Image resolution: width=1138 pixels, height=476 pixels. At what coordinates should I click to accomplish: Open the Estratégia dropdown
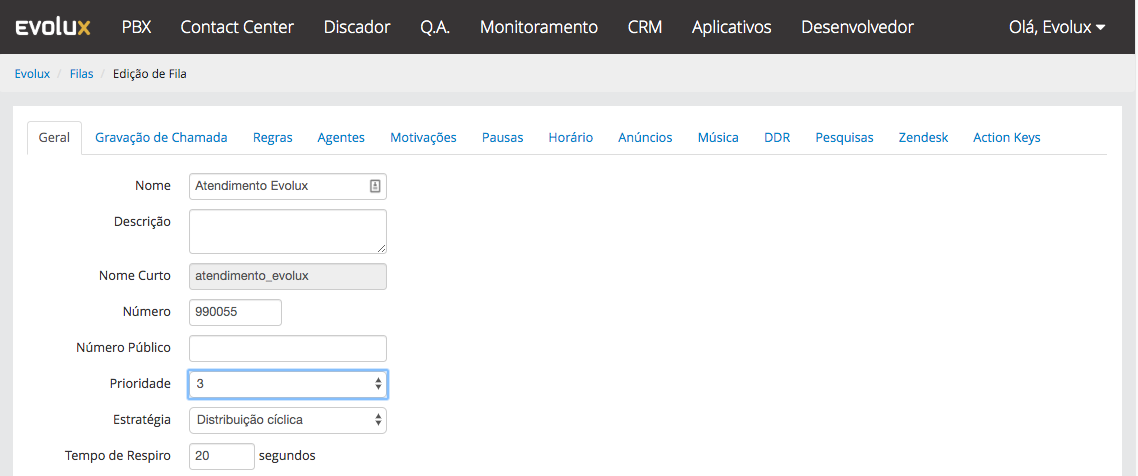287,419
